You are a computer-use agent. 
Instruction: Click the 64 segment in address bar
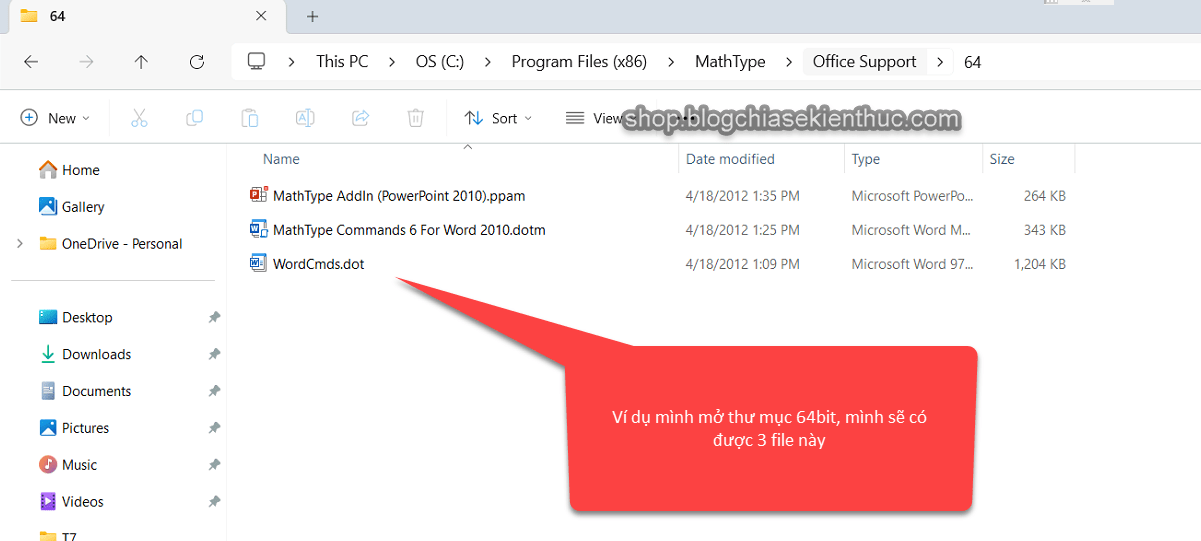click(973, 62)
